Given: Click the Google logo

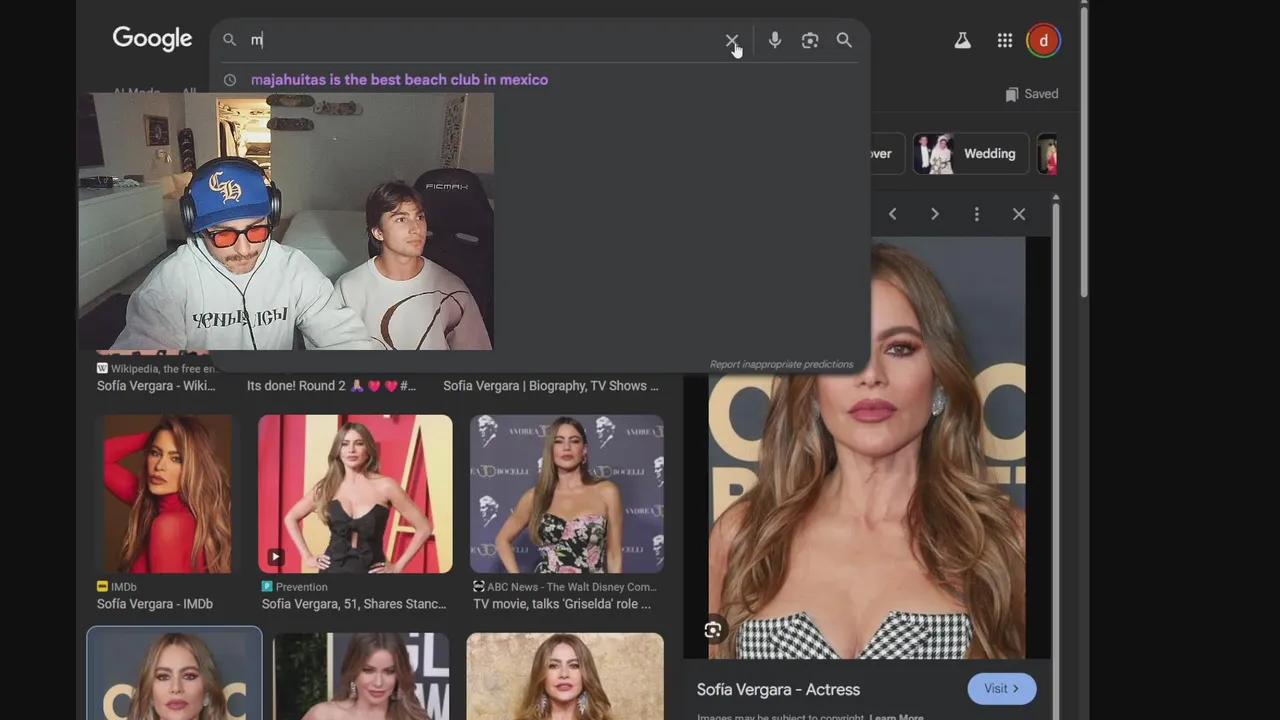Looking at the screenshot, I should click(x=152, y=39).
